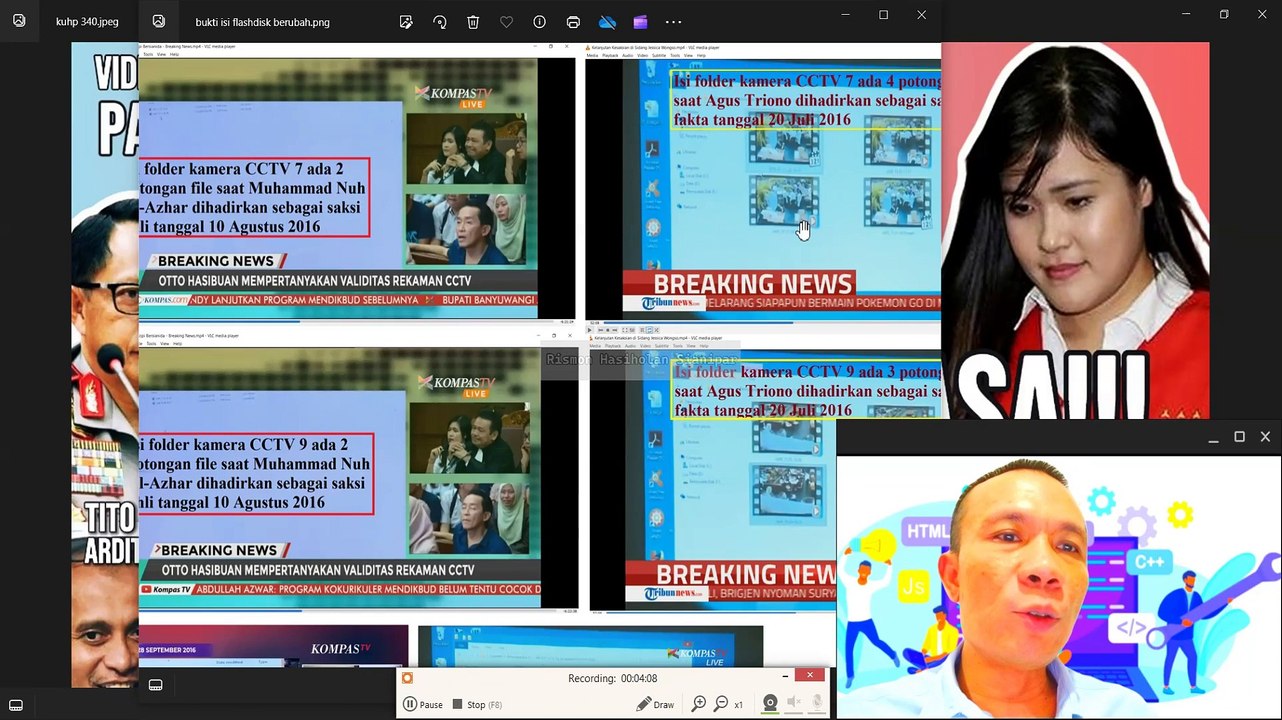The image size is (1282, 720).
Task: Zoom in with the recorder magnifier plus
Action: click(699, 704)
